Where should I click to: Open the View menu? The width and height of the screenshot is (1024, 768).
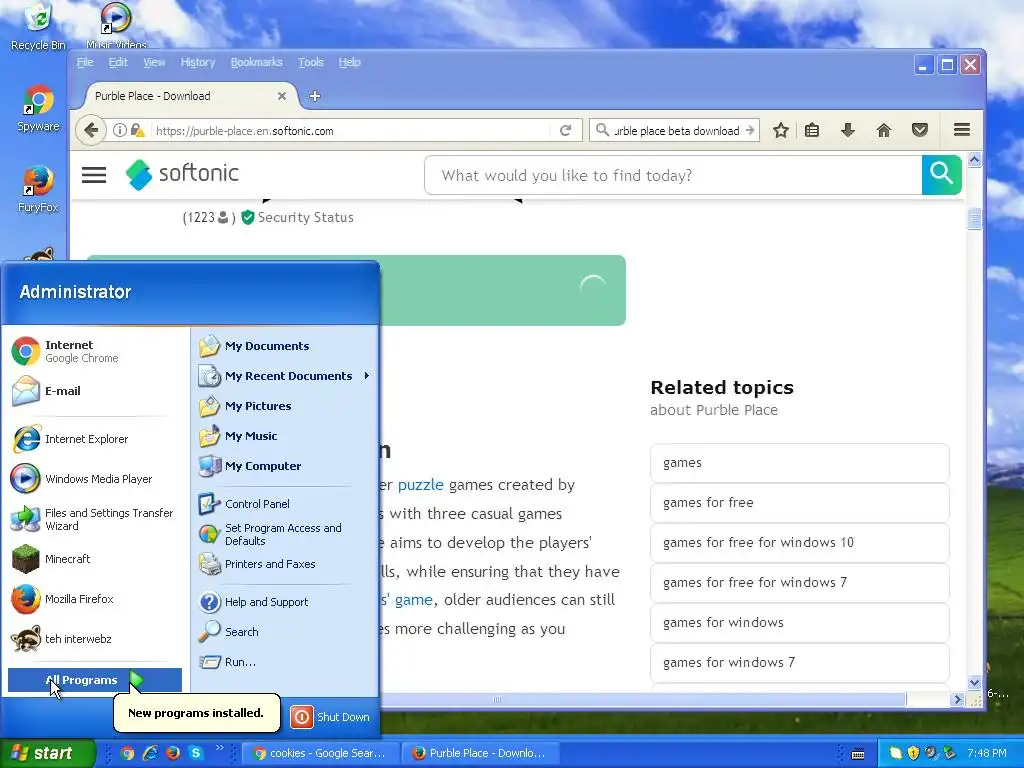(x=154, y=62)
